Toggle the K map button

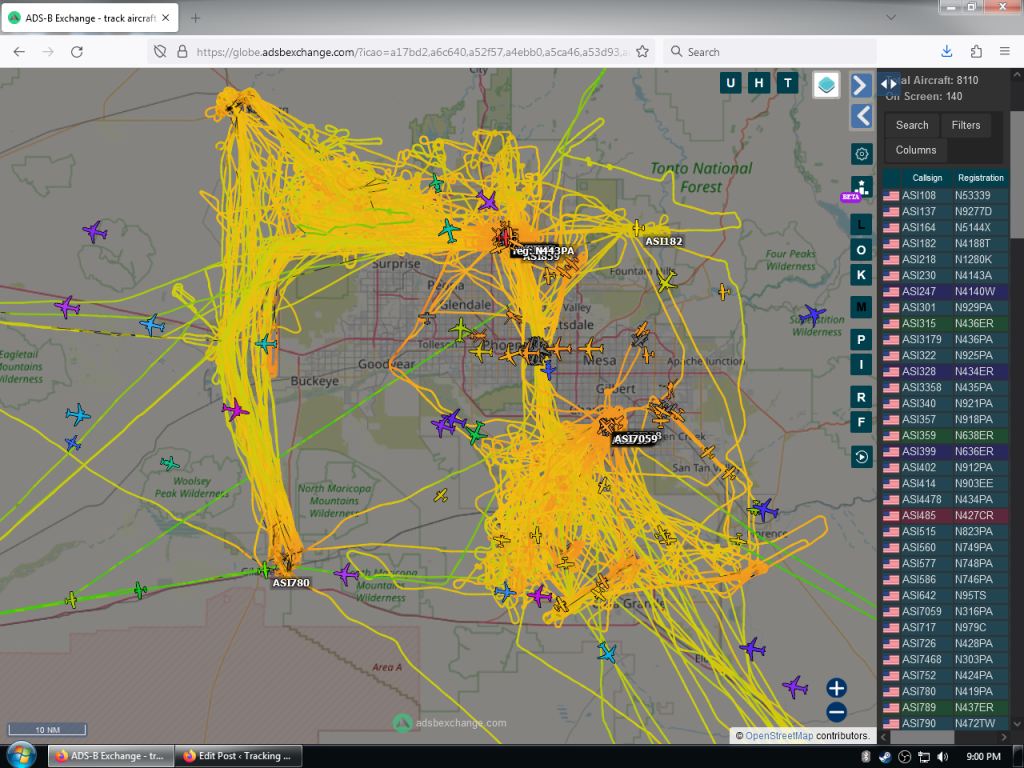(x=861, y=275)
